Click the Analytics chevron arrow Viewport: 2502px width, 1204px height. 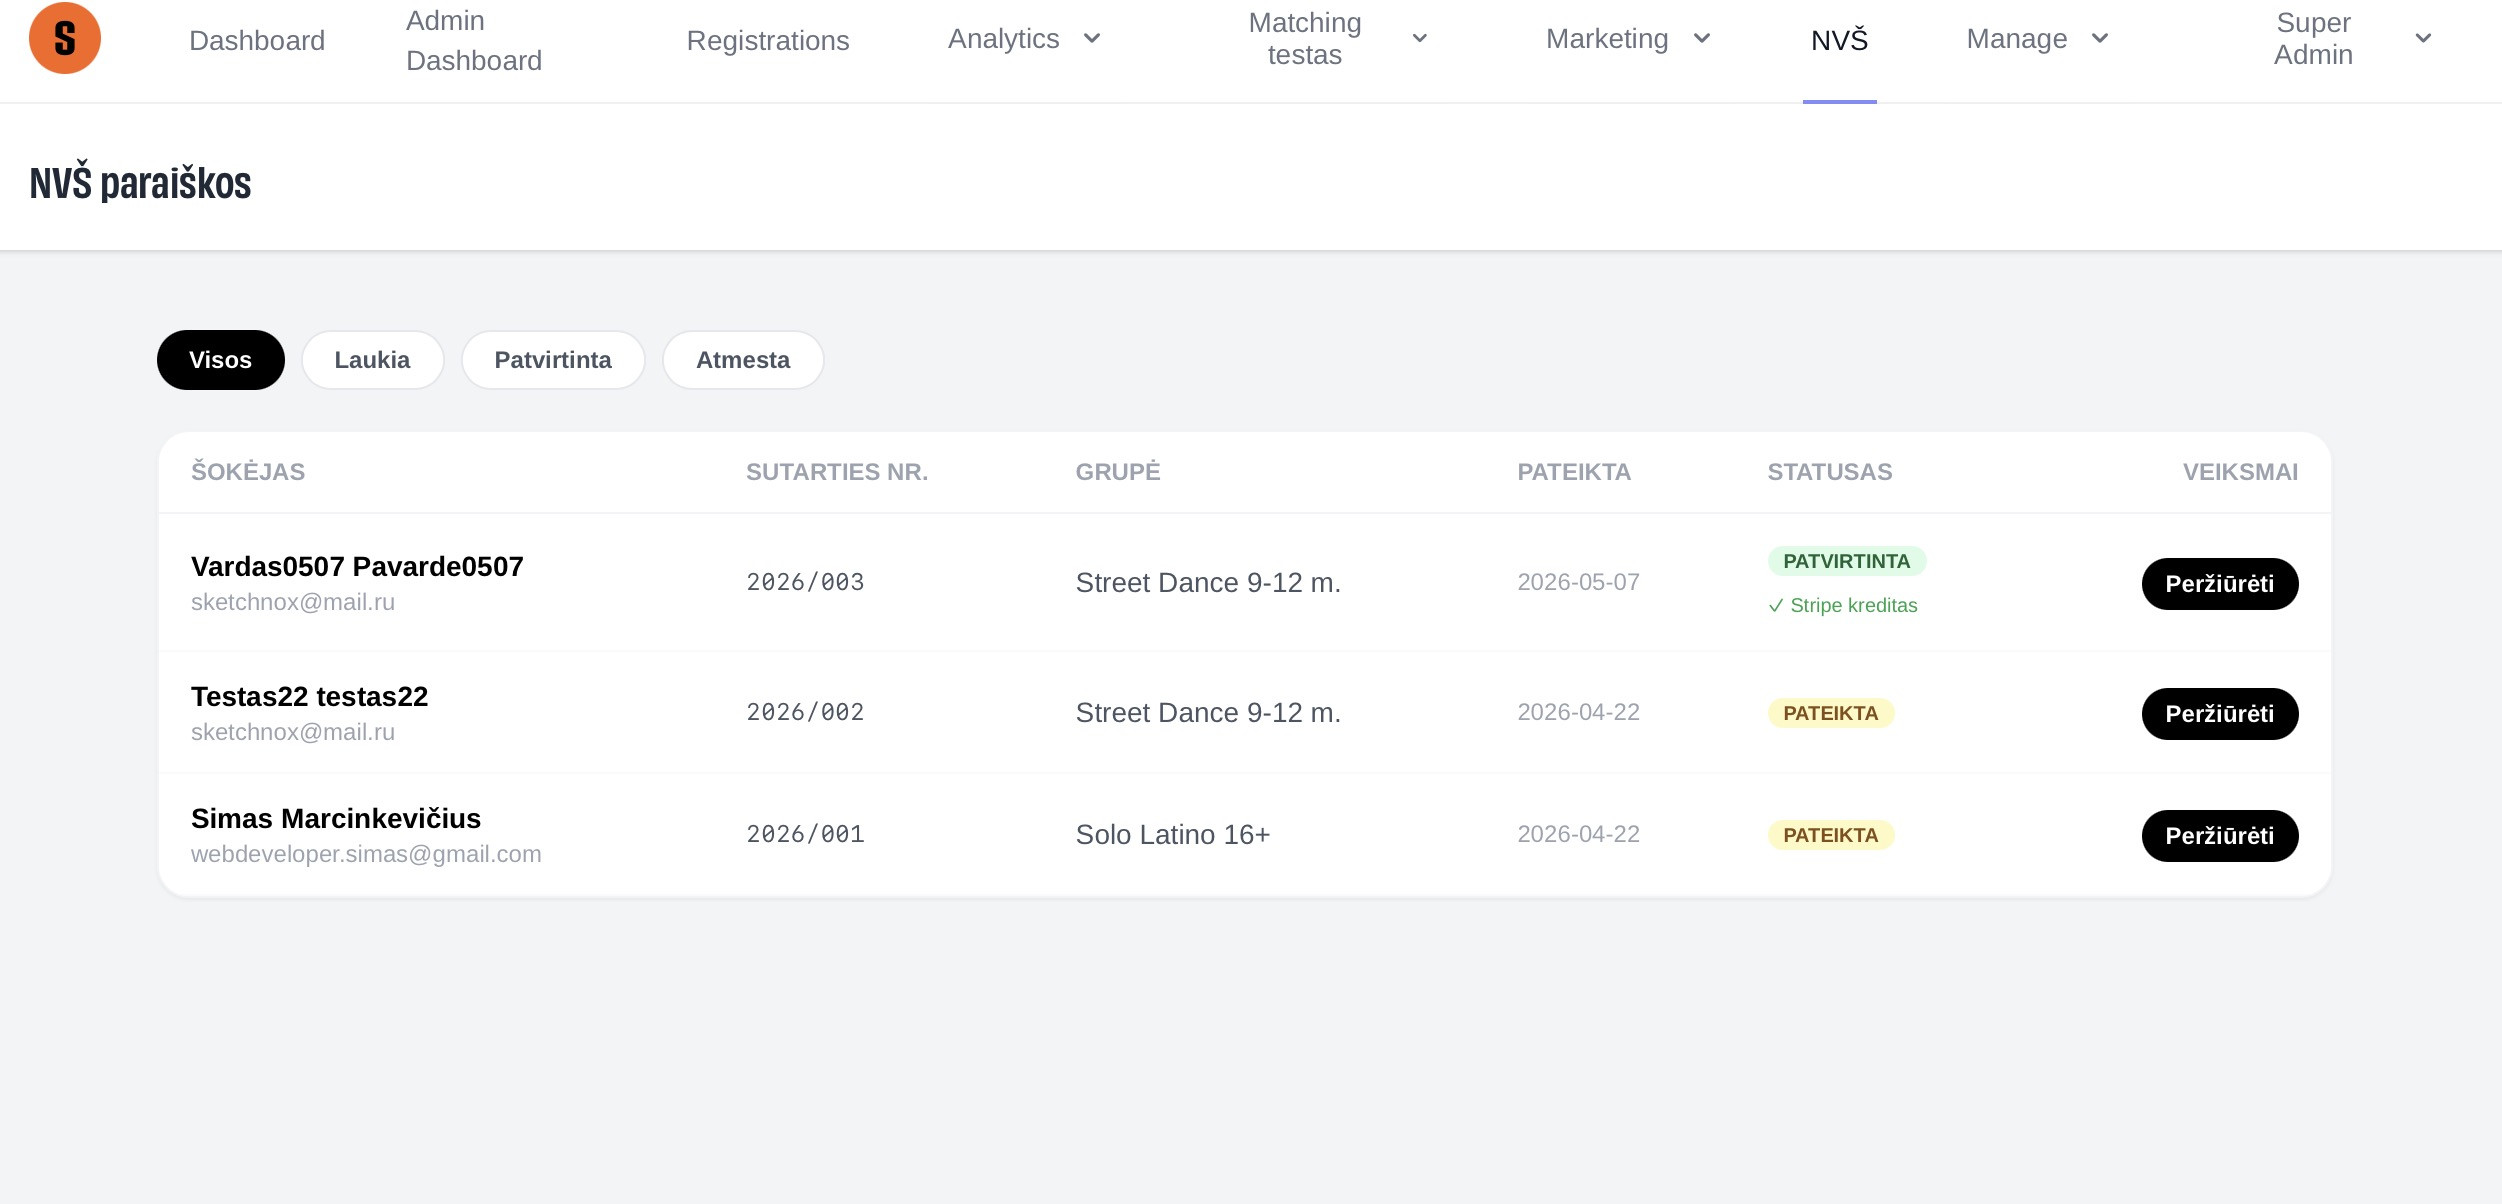point(1092,38)
